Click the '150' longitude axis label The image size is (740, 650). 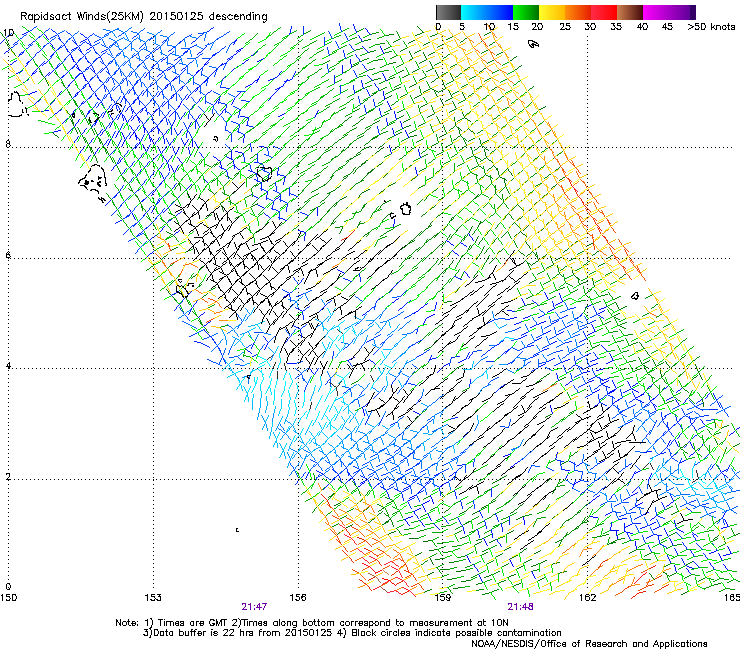point(8,598)
